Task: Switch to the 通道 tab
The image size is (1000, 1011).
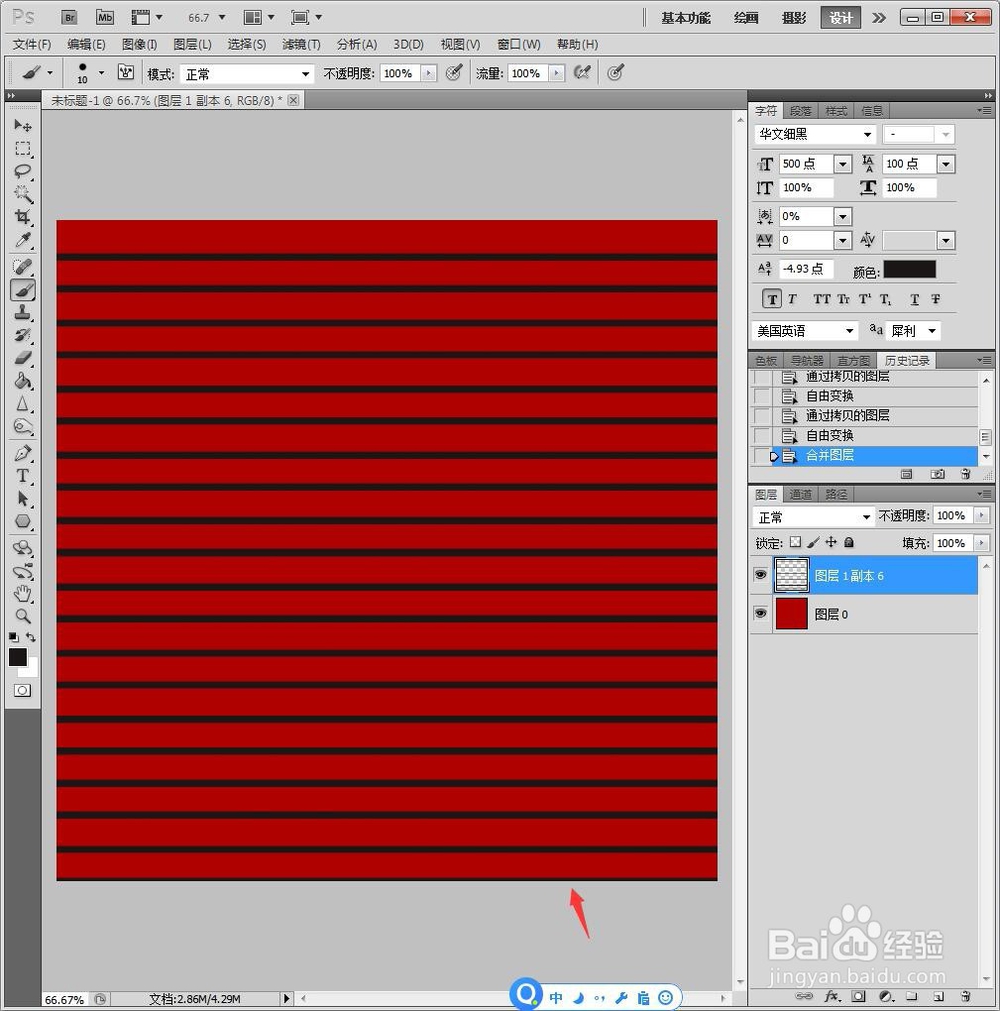Action: pos(800,495)
